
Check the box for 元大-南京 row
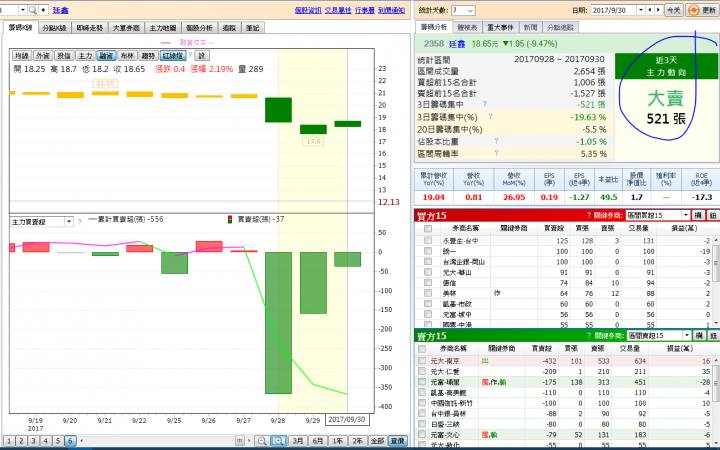click(x=422, y=361)
